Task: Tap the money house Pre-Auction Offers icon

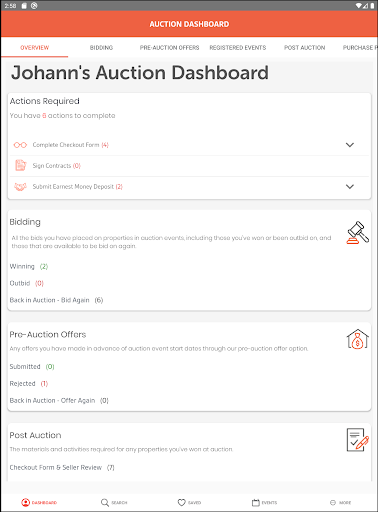Action: 357,339
